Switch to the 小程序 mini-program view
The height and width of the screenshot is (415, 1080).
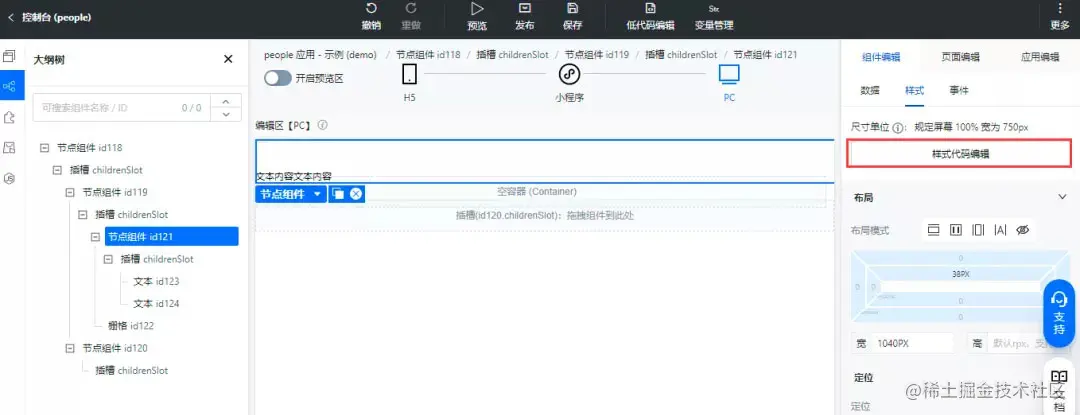569,82
